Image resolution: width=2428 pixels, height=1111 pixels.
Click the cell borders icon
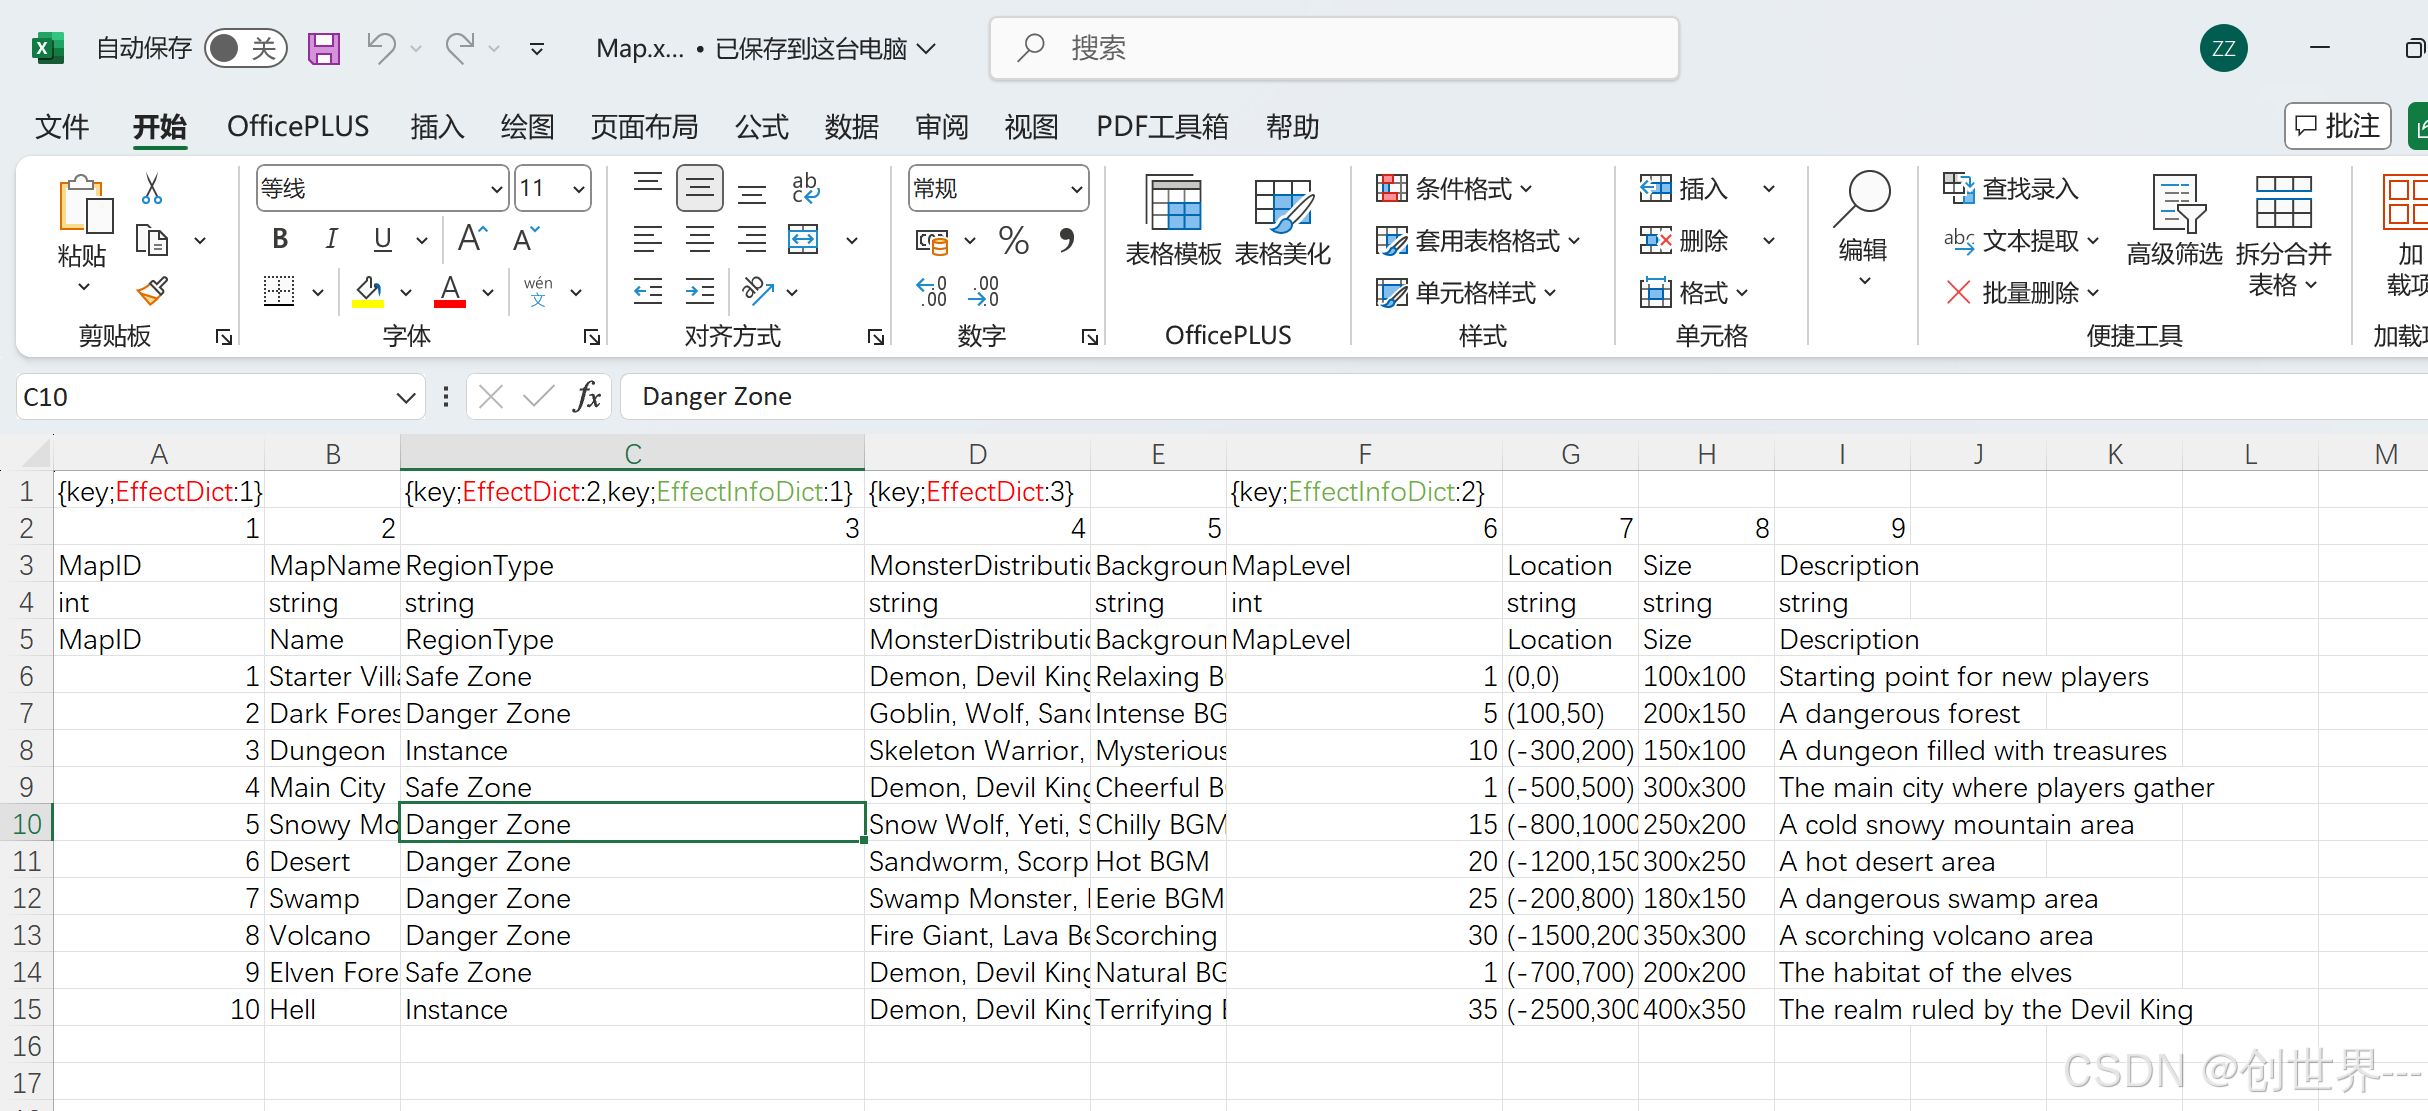click(x=279, y=292)
